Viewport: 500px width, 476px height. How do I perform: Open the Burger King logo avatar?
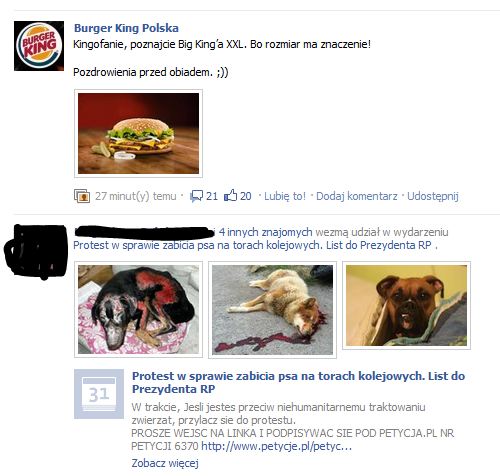pyautogui.click(x=39, y=46)
